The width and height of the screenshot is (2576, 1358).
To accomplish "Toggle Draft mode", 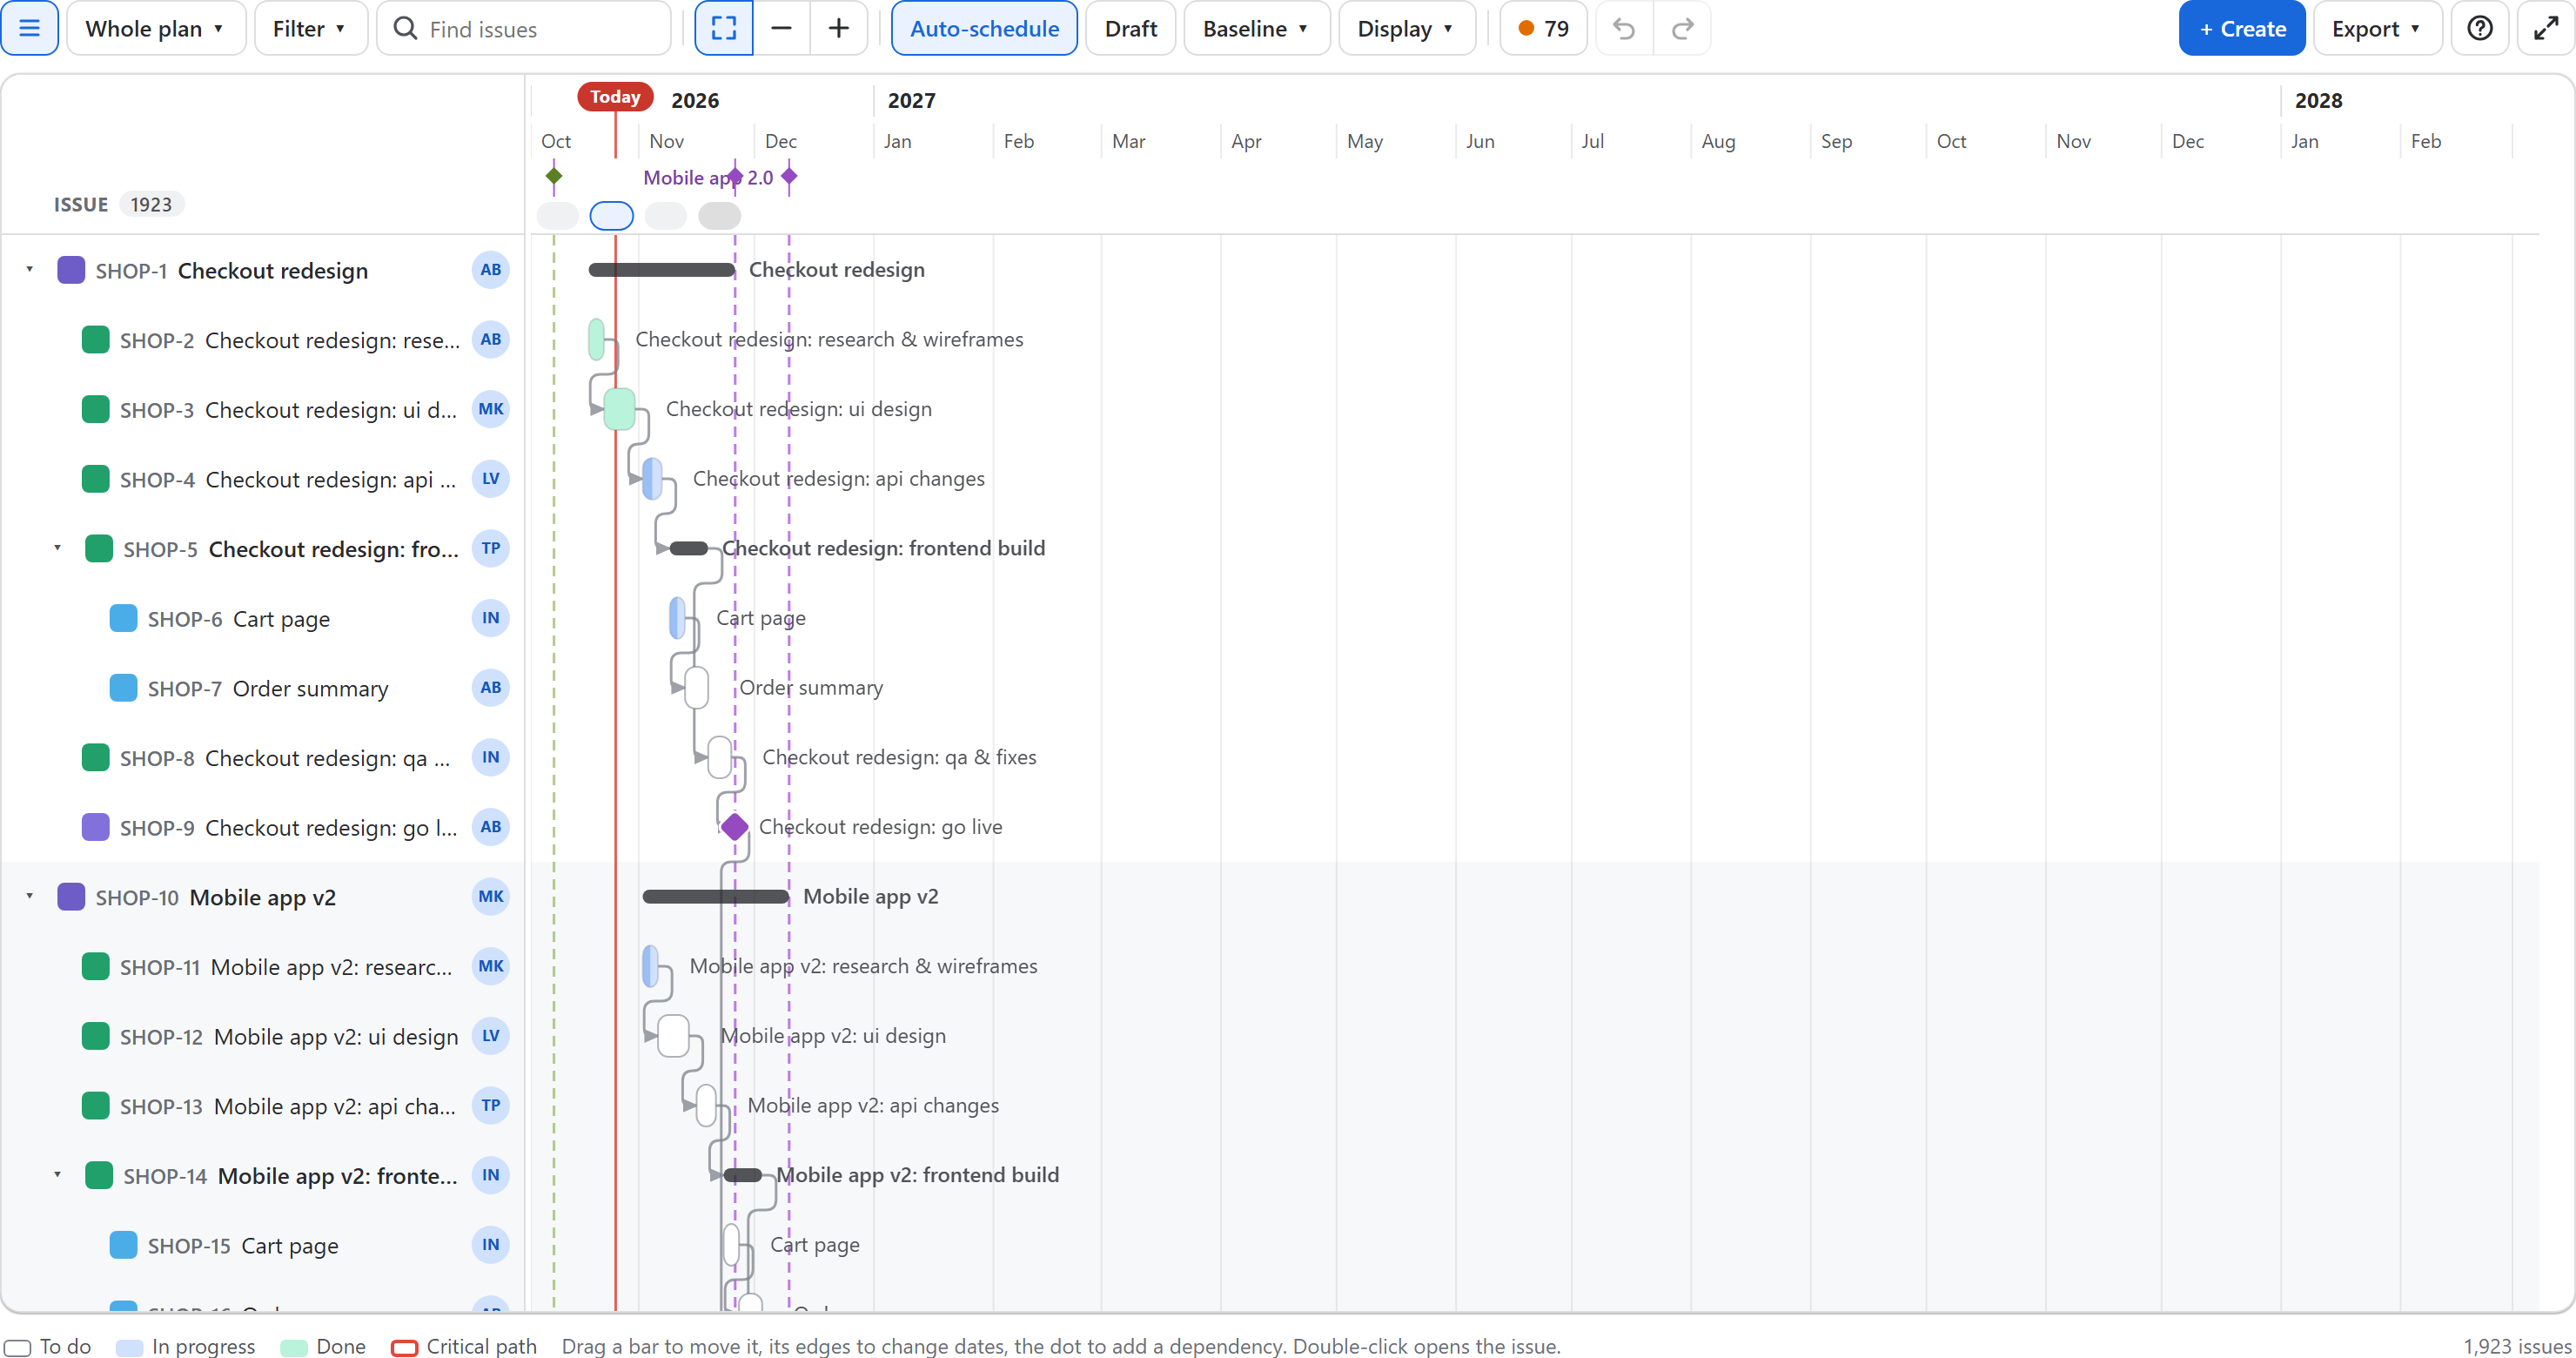I will (1130, 28).
